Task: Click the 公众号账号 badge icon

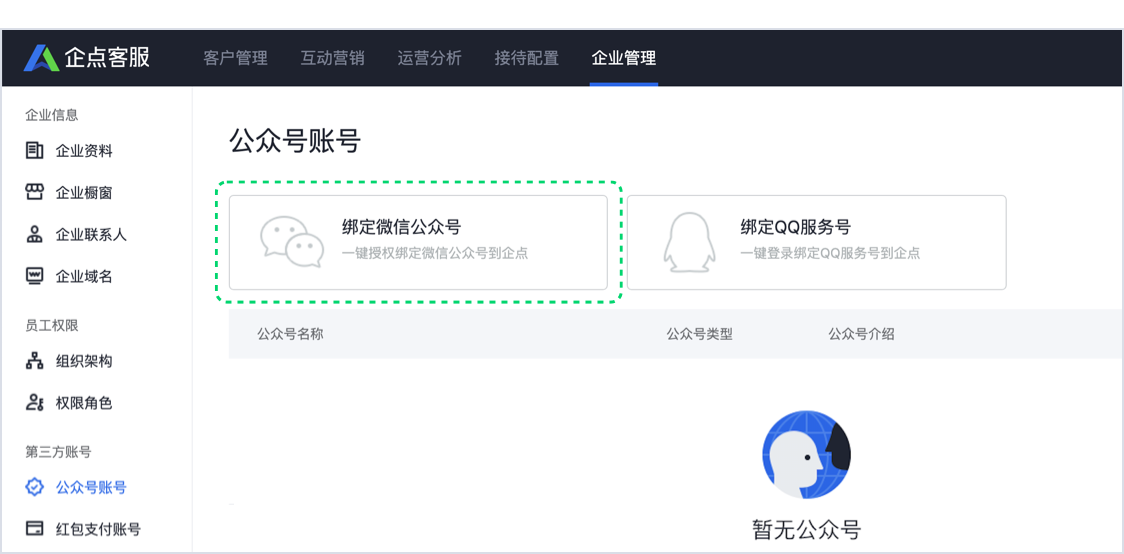Action: click(x=34, y=487)
